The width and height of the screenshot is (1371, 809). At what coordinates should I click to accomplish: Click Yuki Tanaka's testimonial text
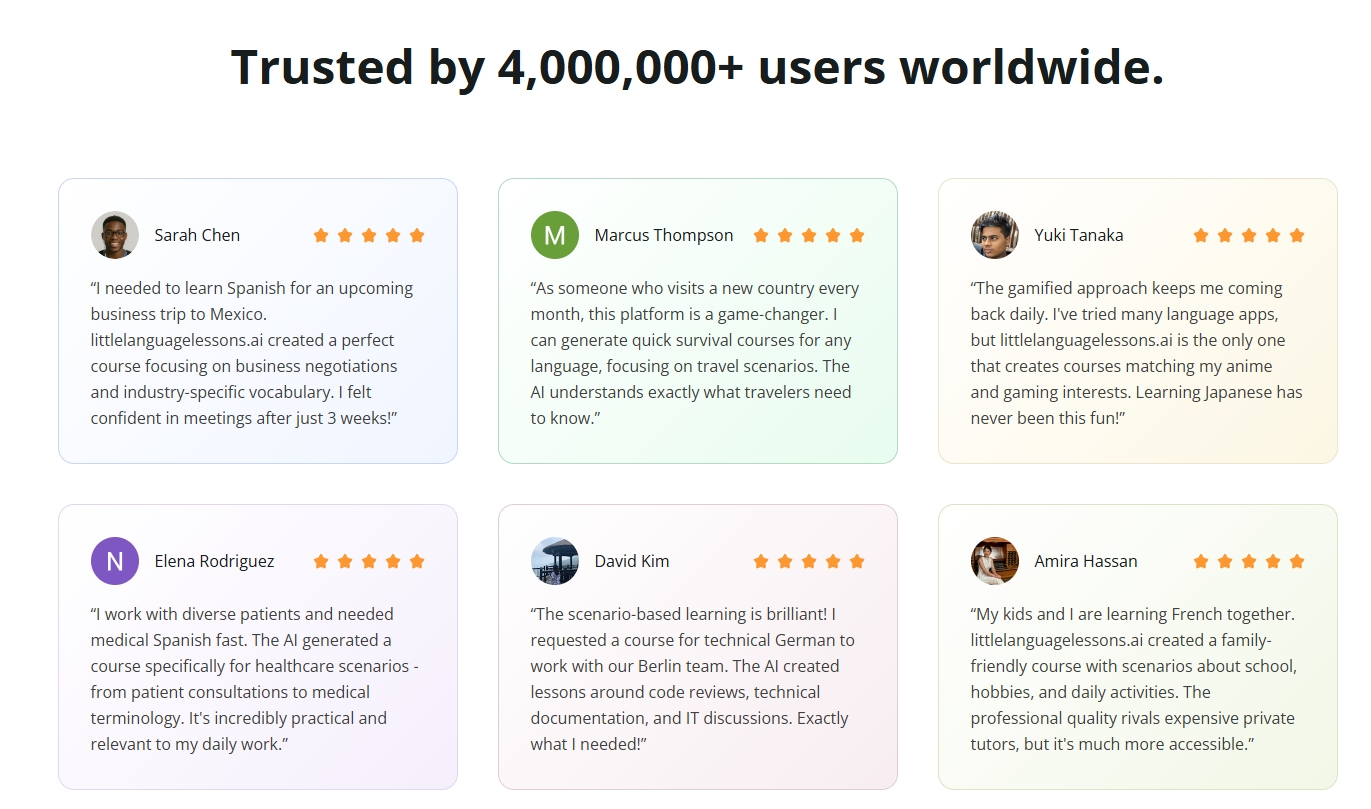(x=1137, y=353)
